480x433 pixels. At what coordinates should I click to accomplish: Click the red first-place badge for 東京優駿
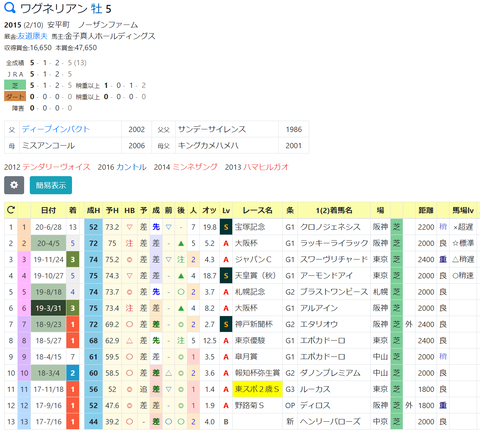coord(73,341)
